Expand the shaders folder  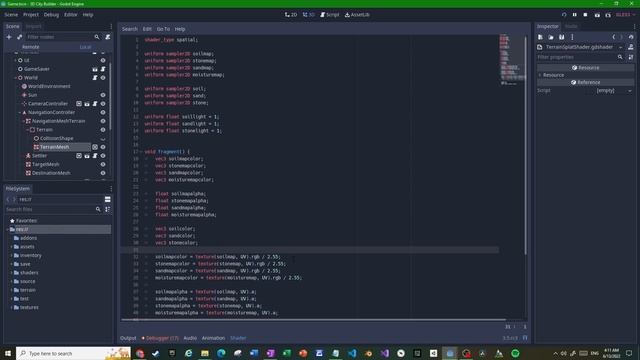click(11, 273)
